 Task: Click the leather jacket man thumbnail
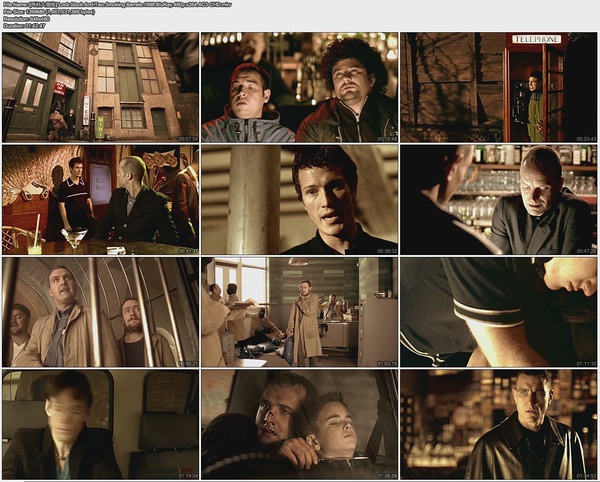pos(499,424)
